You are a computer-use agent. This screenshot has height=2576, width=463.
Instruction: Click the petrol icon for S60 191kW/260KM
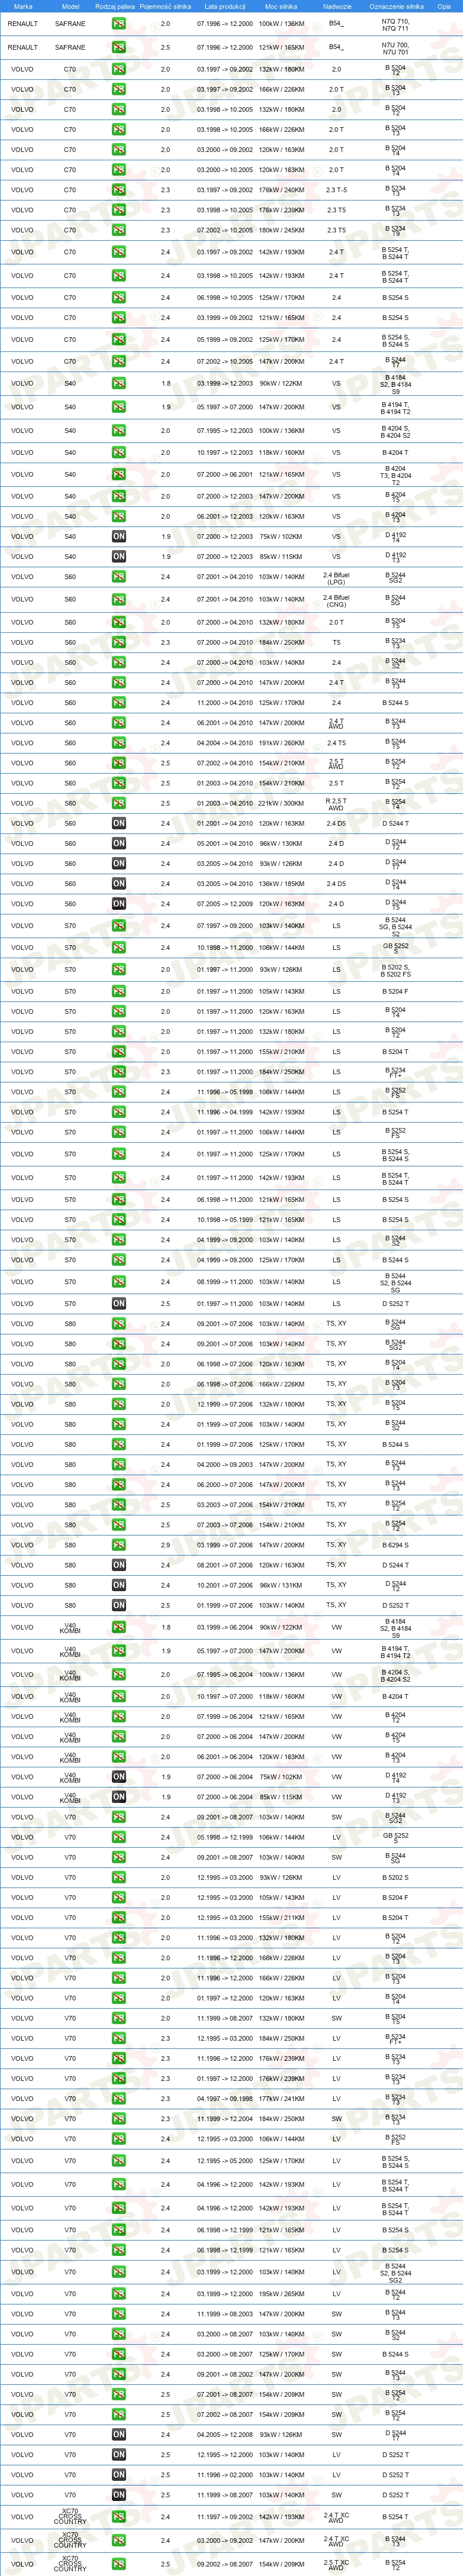[119, 743]
